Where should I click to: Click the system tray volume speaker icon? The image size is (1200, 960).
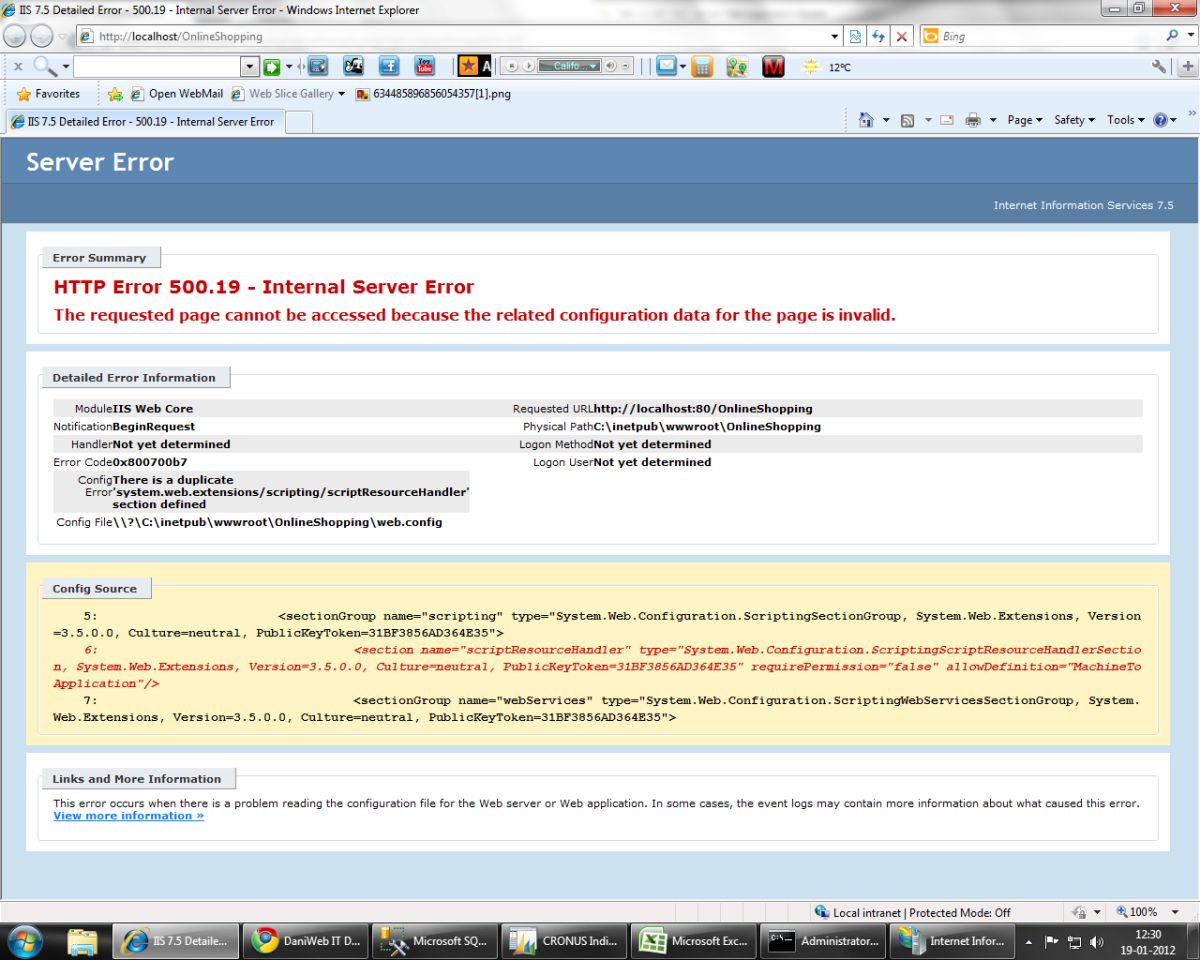pos(1097,941)
